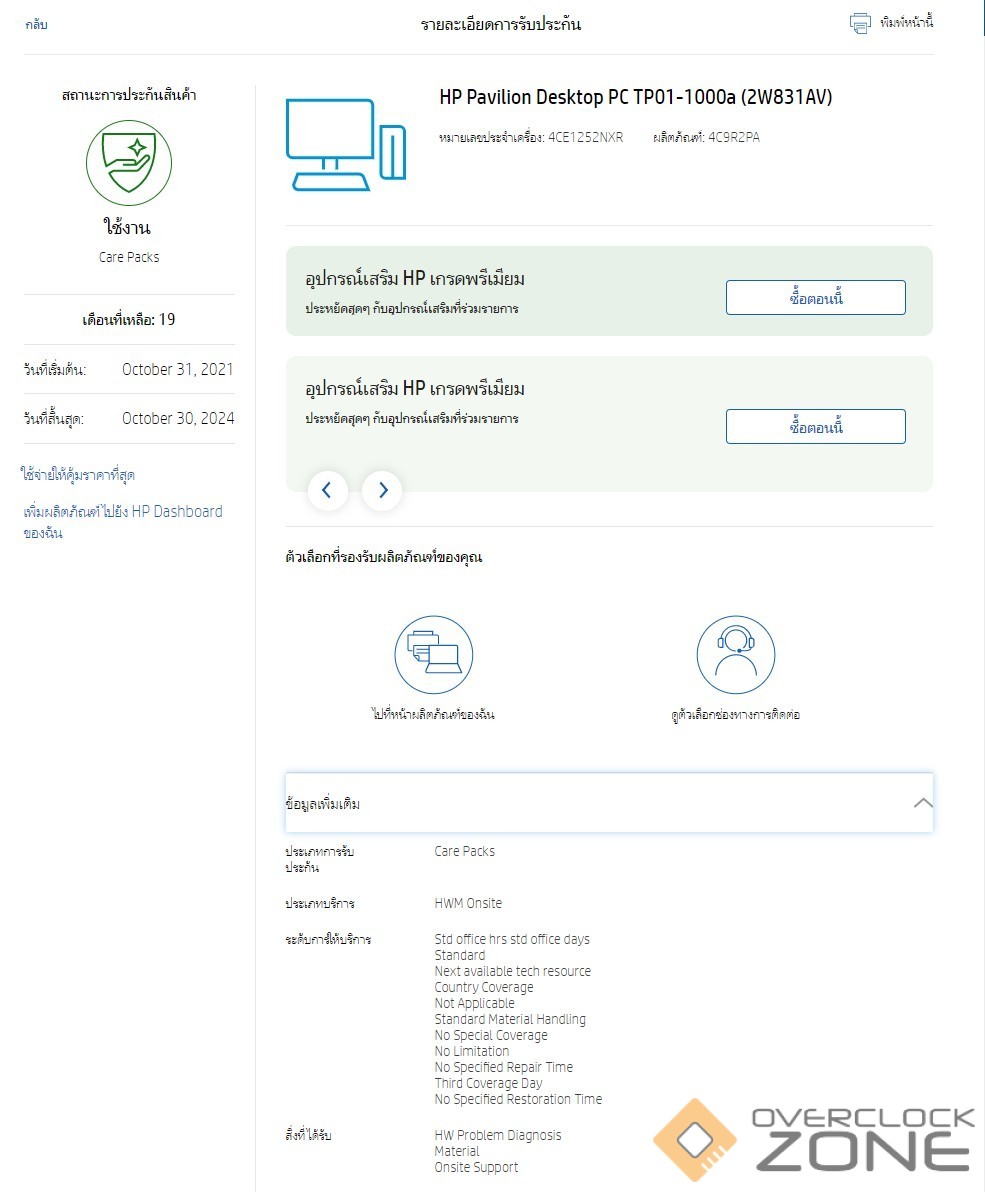Click the พิมพ์หน้านี้ print page link
The height and width of the screenshot is (1192, 985).
click(x=907, y=23)
